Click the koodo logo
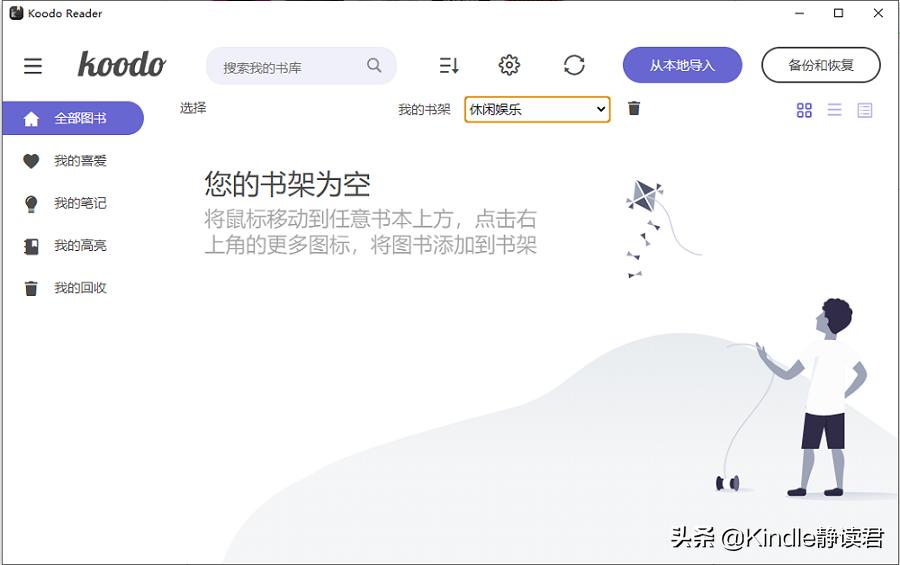 pyautogui.click(x=122, y=64)
